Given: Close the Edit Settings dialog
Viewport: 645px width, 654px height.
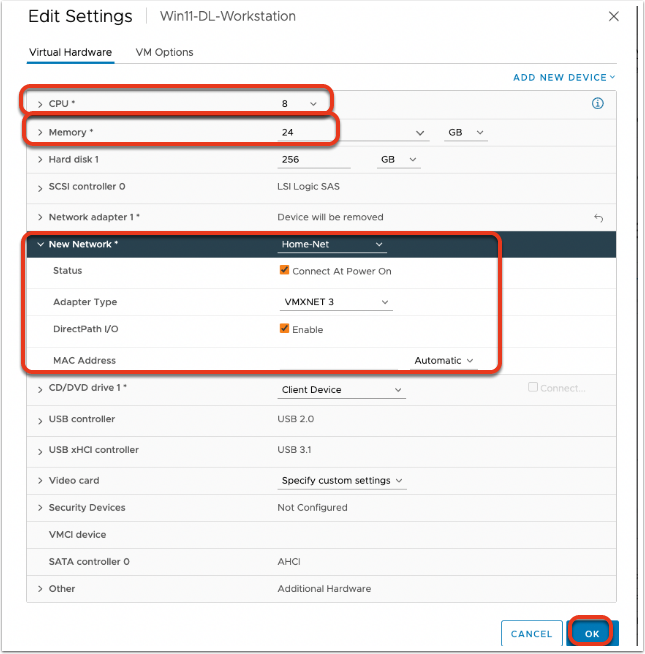Looking at the screenshot, I should [613, 16].
